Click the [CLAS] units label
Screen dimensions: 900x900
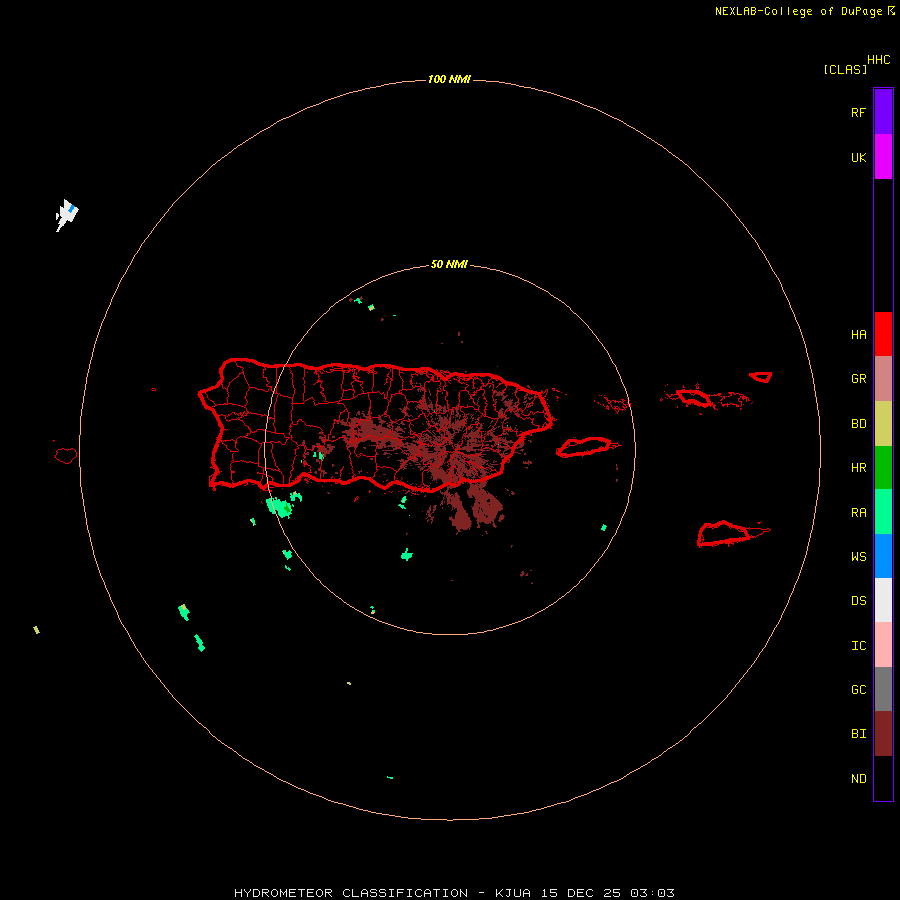845,69
